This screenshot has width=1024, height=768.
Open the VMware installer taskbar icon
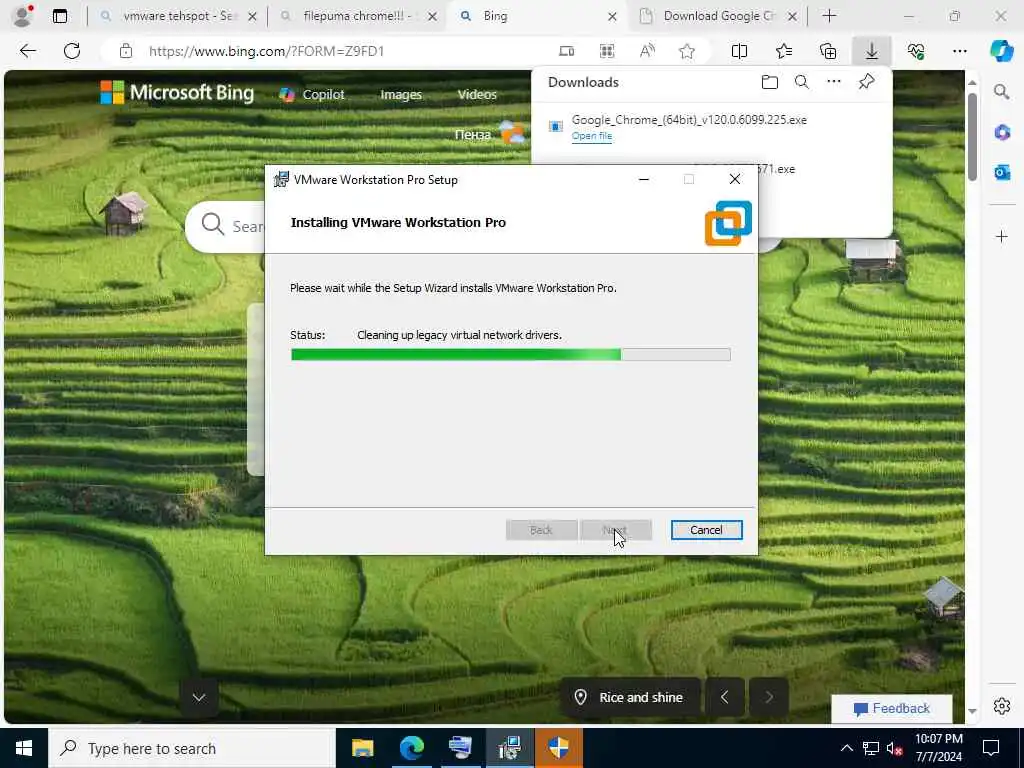coord(509,748)
